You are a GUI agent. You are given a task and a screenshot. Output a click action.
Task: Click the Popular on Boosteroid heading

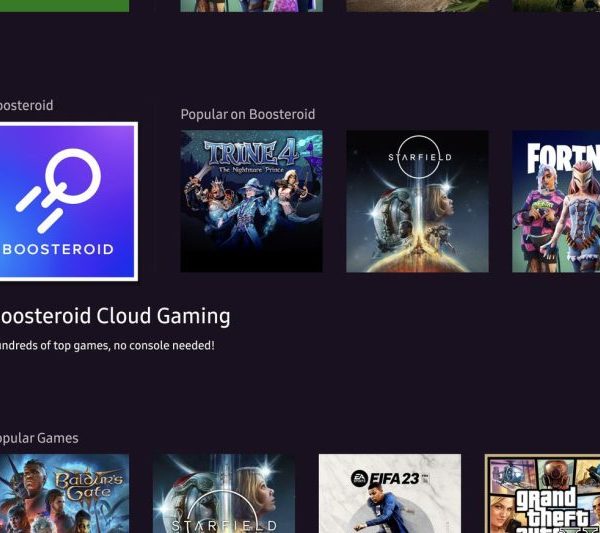click(x=248, y=114)
